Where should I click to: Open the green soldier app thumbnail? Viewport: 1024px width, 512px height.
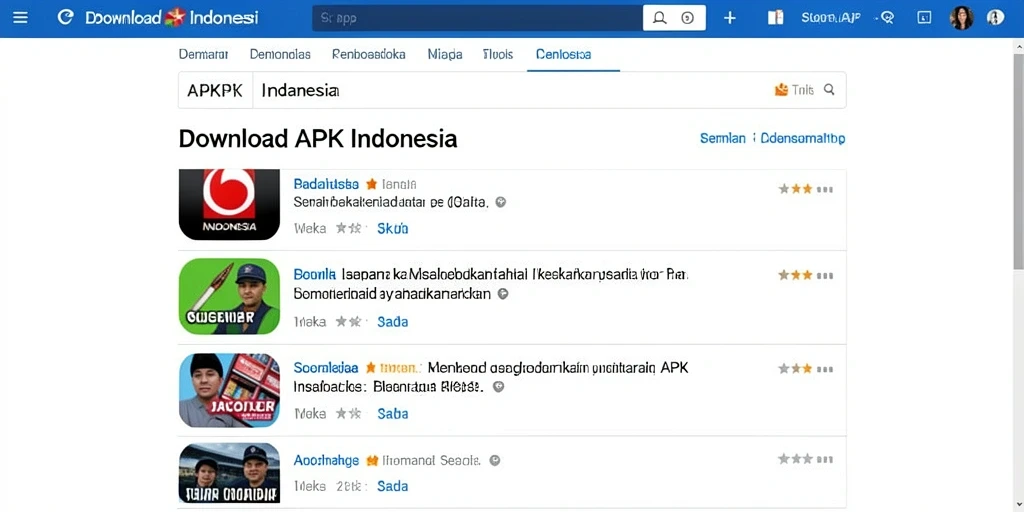229,296
